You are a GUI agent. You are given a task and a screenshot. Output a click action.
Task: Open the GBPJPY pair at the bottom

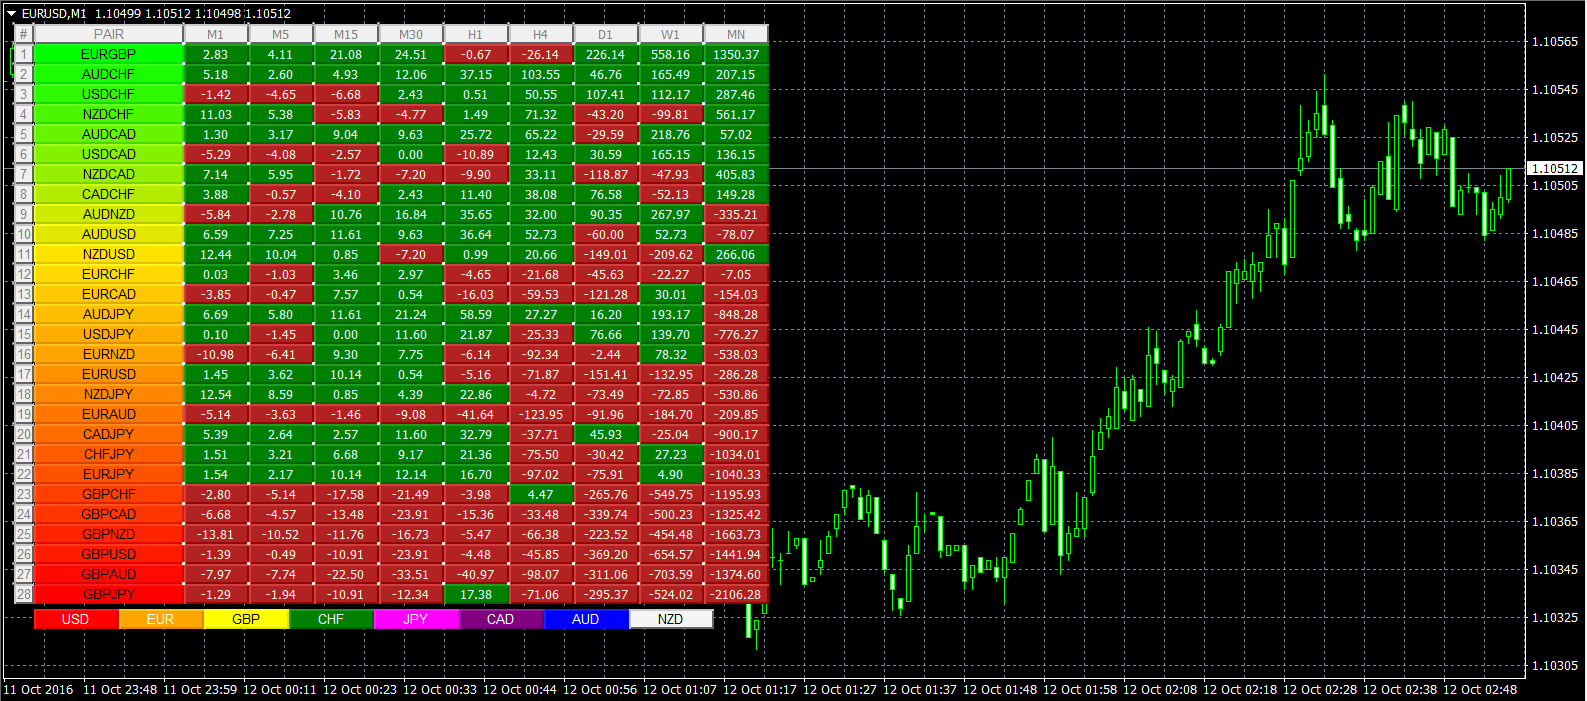pos(108,594)
